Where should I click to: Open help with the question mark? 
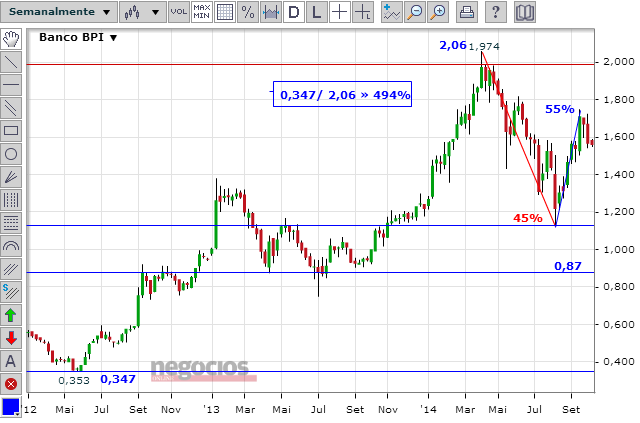click(496, 12)
